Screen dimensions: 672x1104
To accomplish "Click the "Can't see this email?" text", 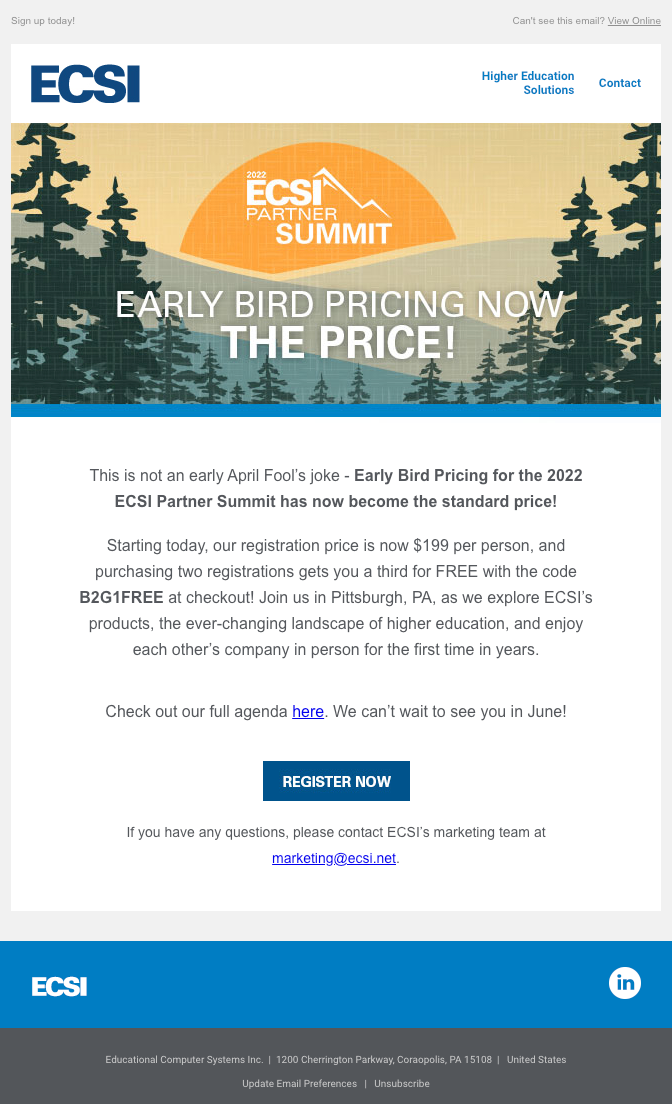I will [558, 21].
